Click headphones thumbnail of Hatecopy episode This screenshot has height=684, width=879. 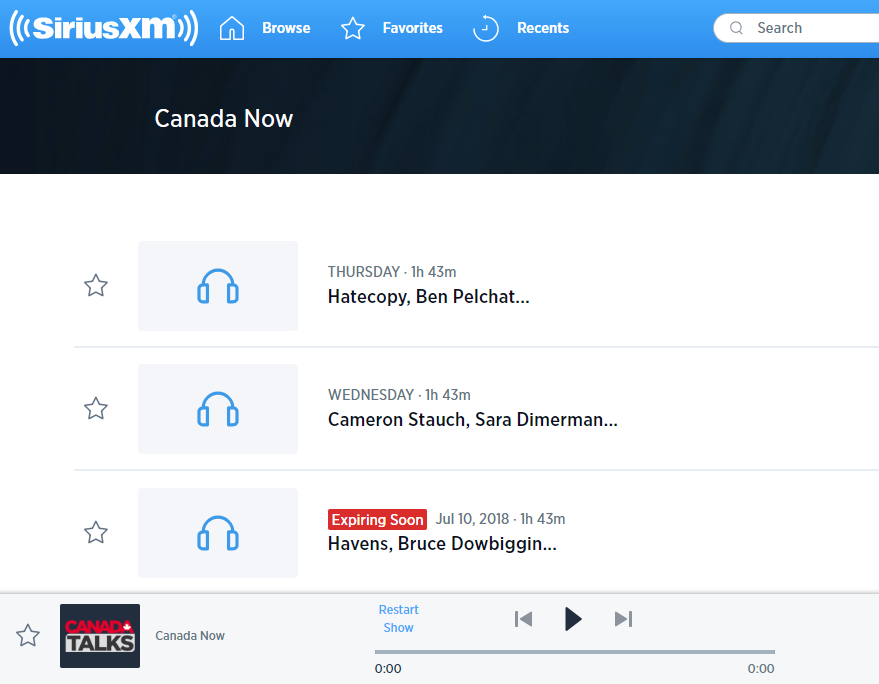(218, 286)
